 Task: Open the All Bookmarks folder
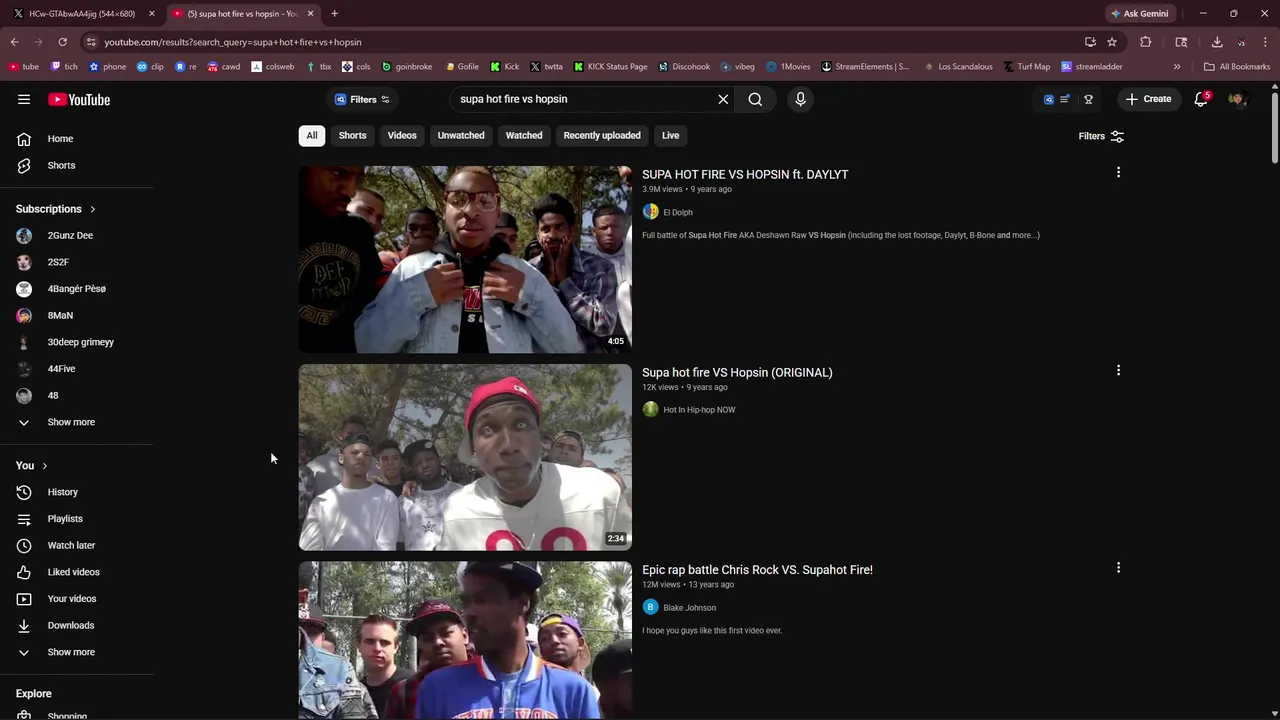1237,67
